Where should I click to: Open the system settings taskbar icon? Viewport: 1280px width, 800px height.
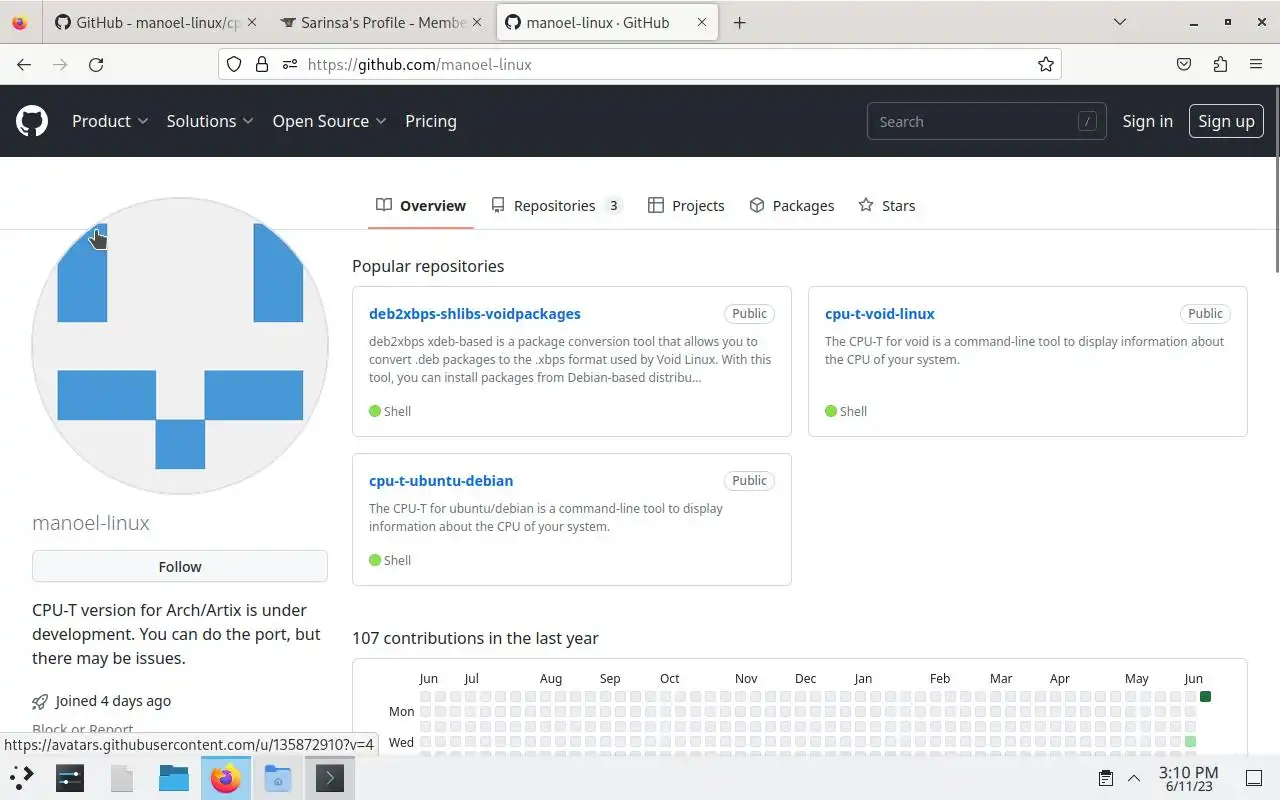[x=70, y=777]
